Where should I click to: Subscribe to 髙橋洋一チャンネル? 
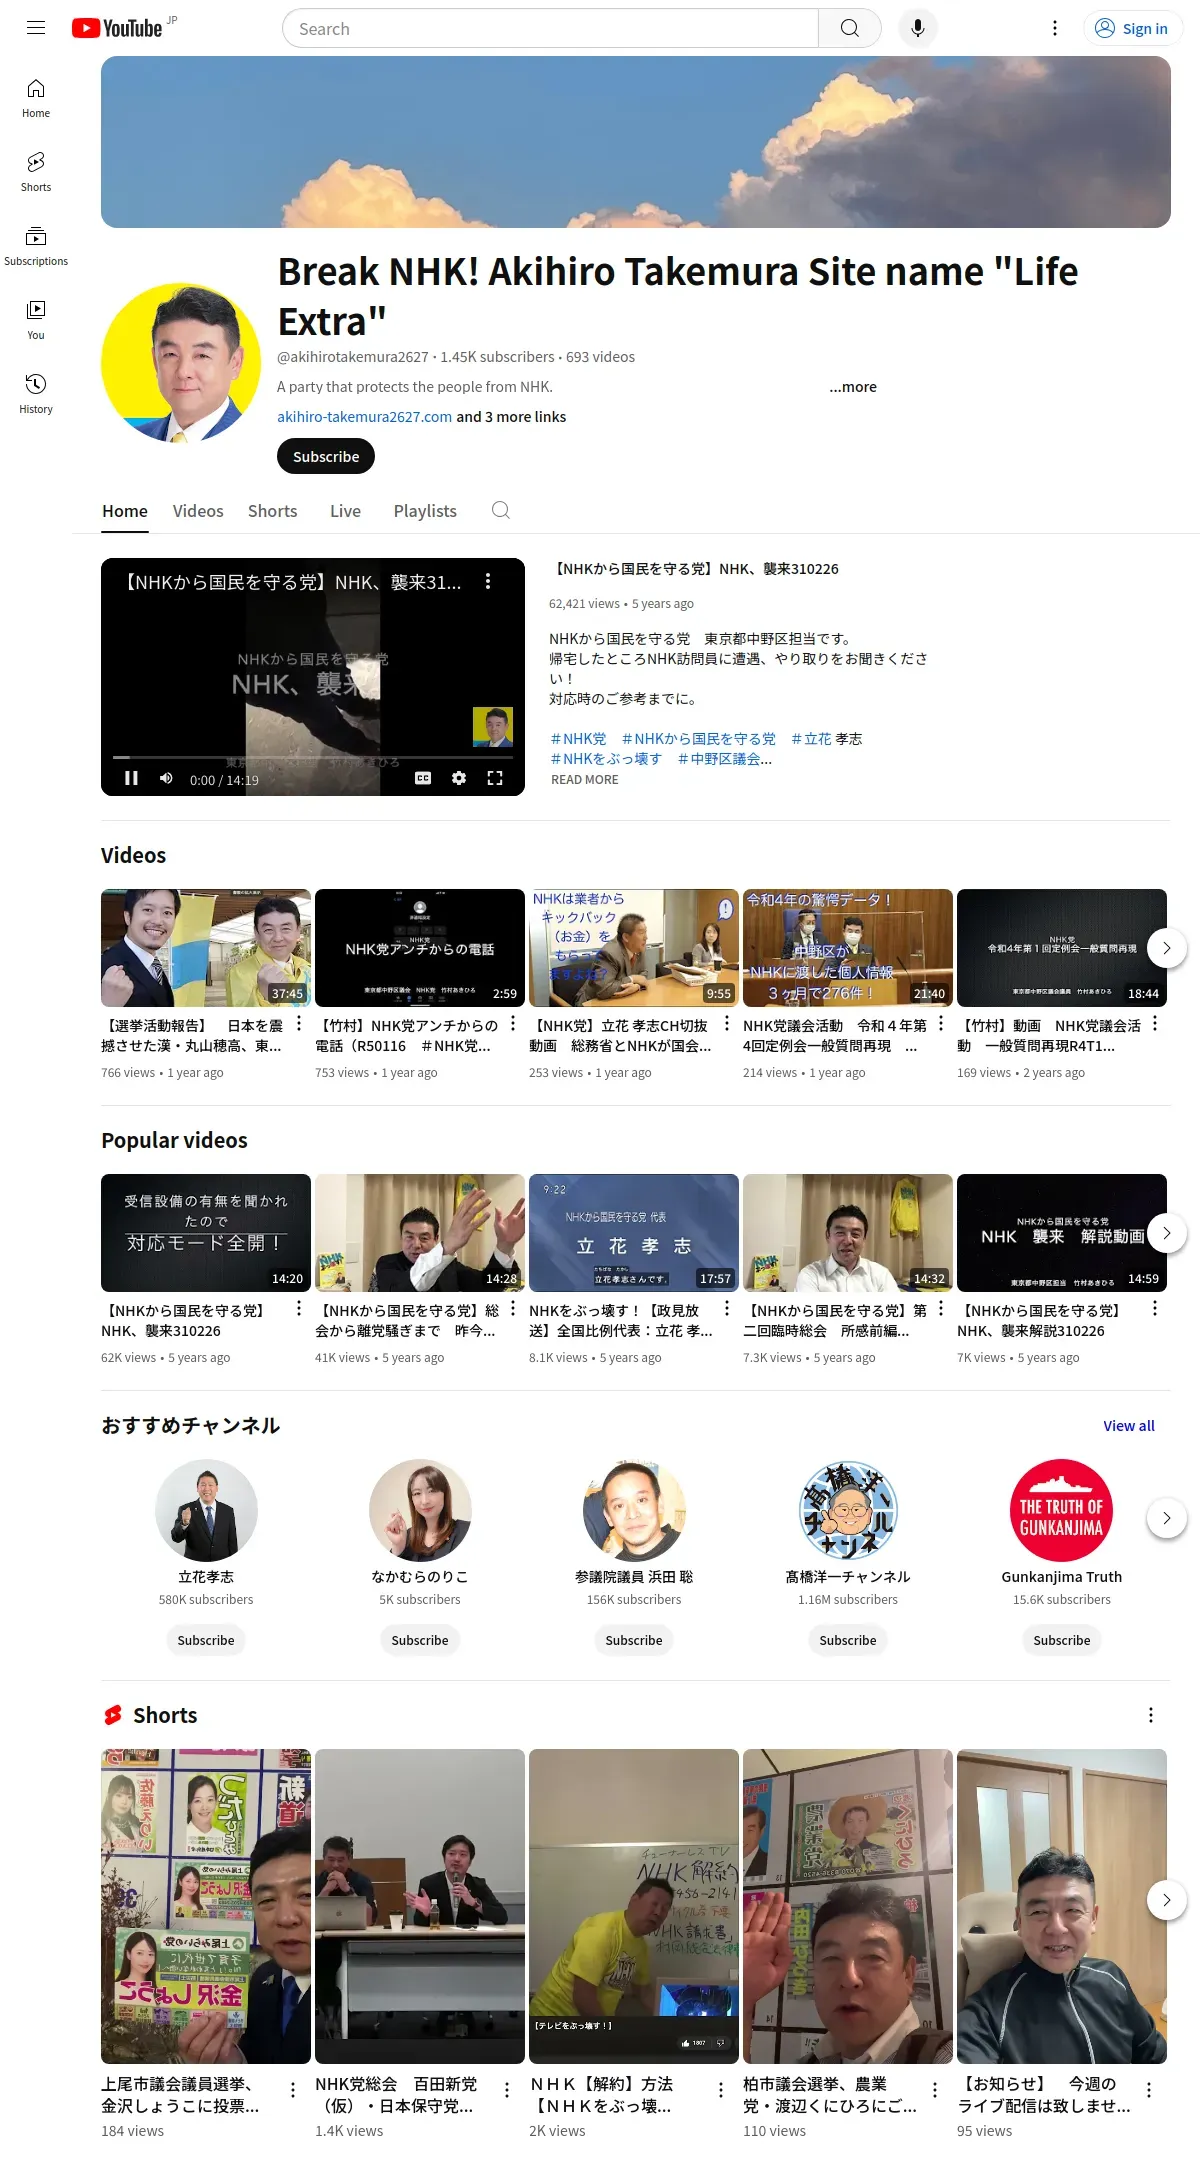tap(848, 1640)
